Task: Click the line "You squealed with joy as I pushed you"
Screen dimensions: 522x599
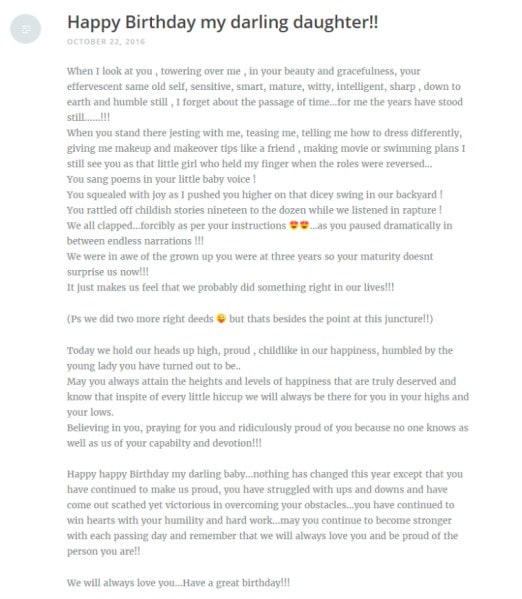Action: click(x=255, y=195)
